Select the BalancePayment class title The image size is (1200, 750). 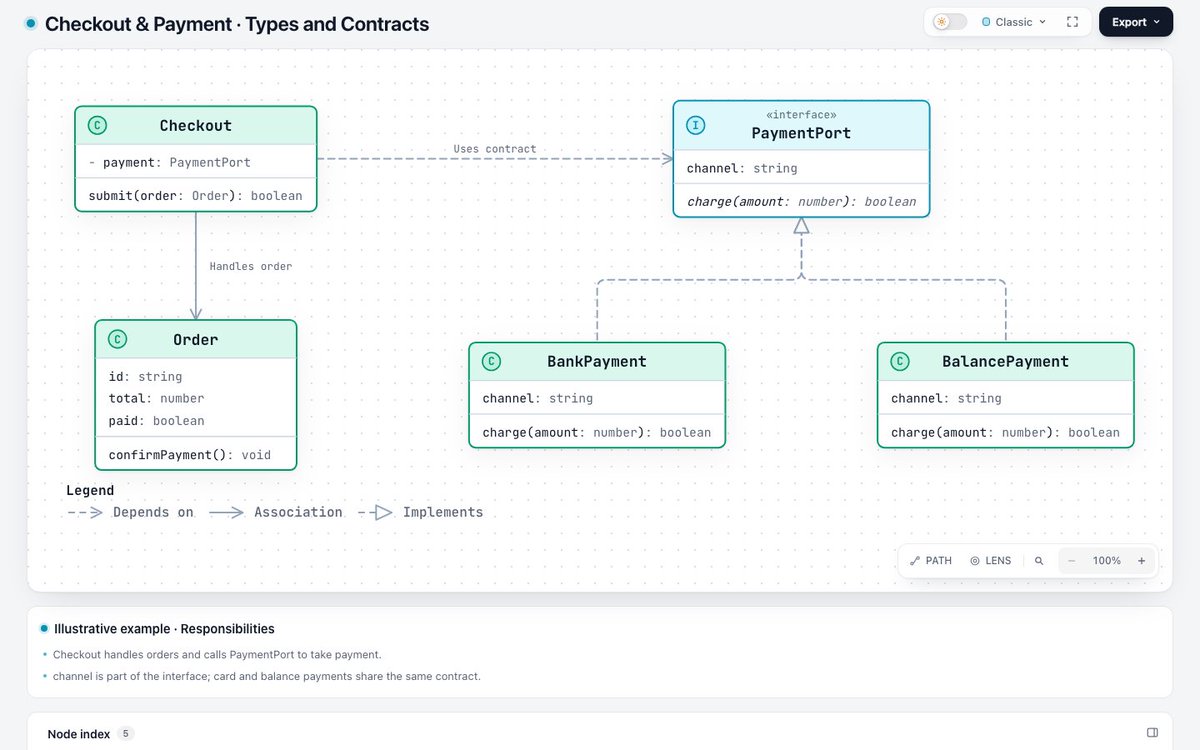pyautogui.click(x=1006, y=361)
